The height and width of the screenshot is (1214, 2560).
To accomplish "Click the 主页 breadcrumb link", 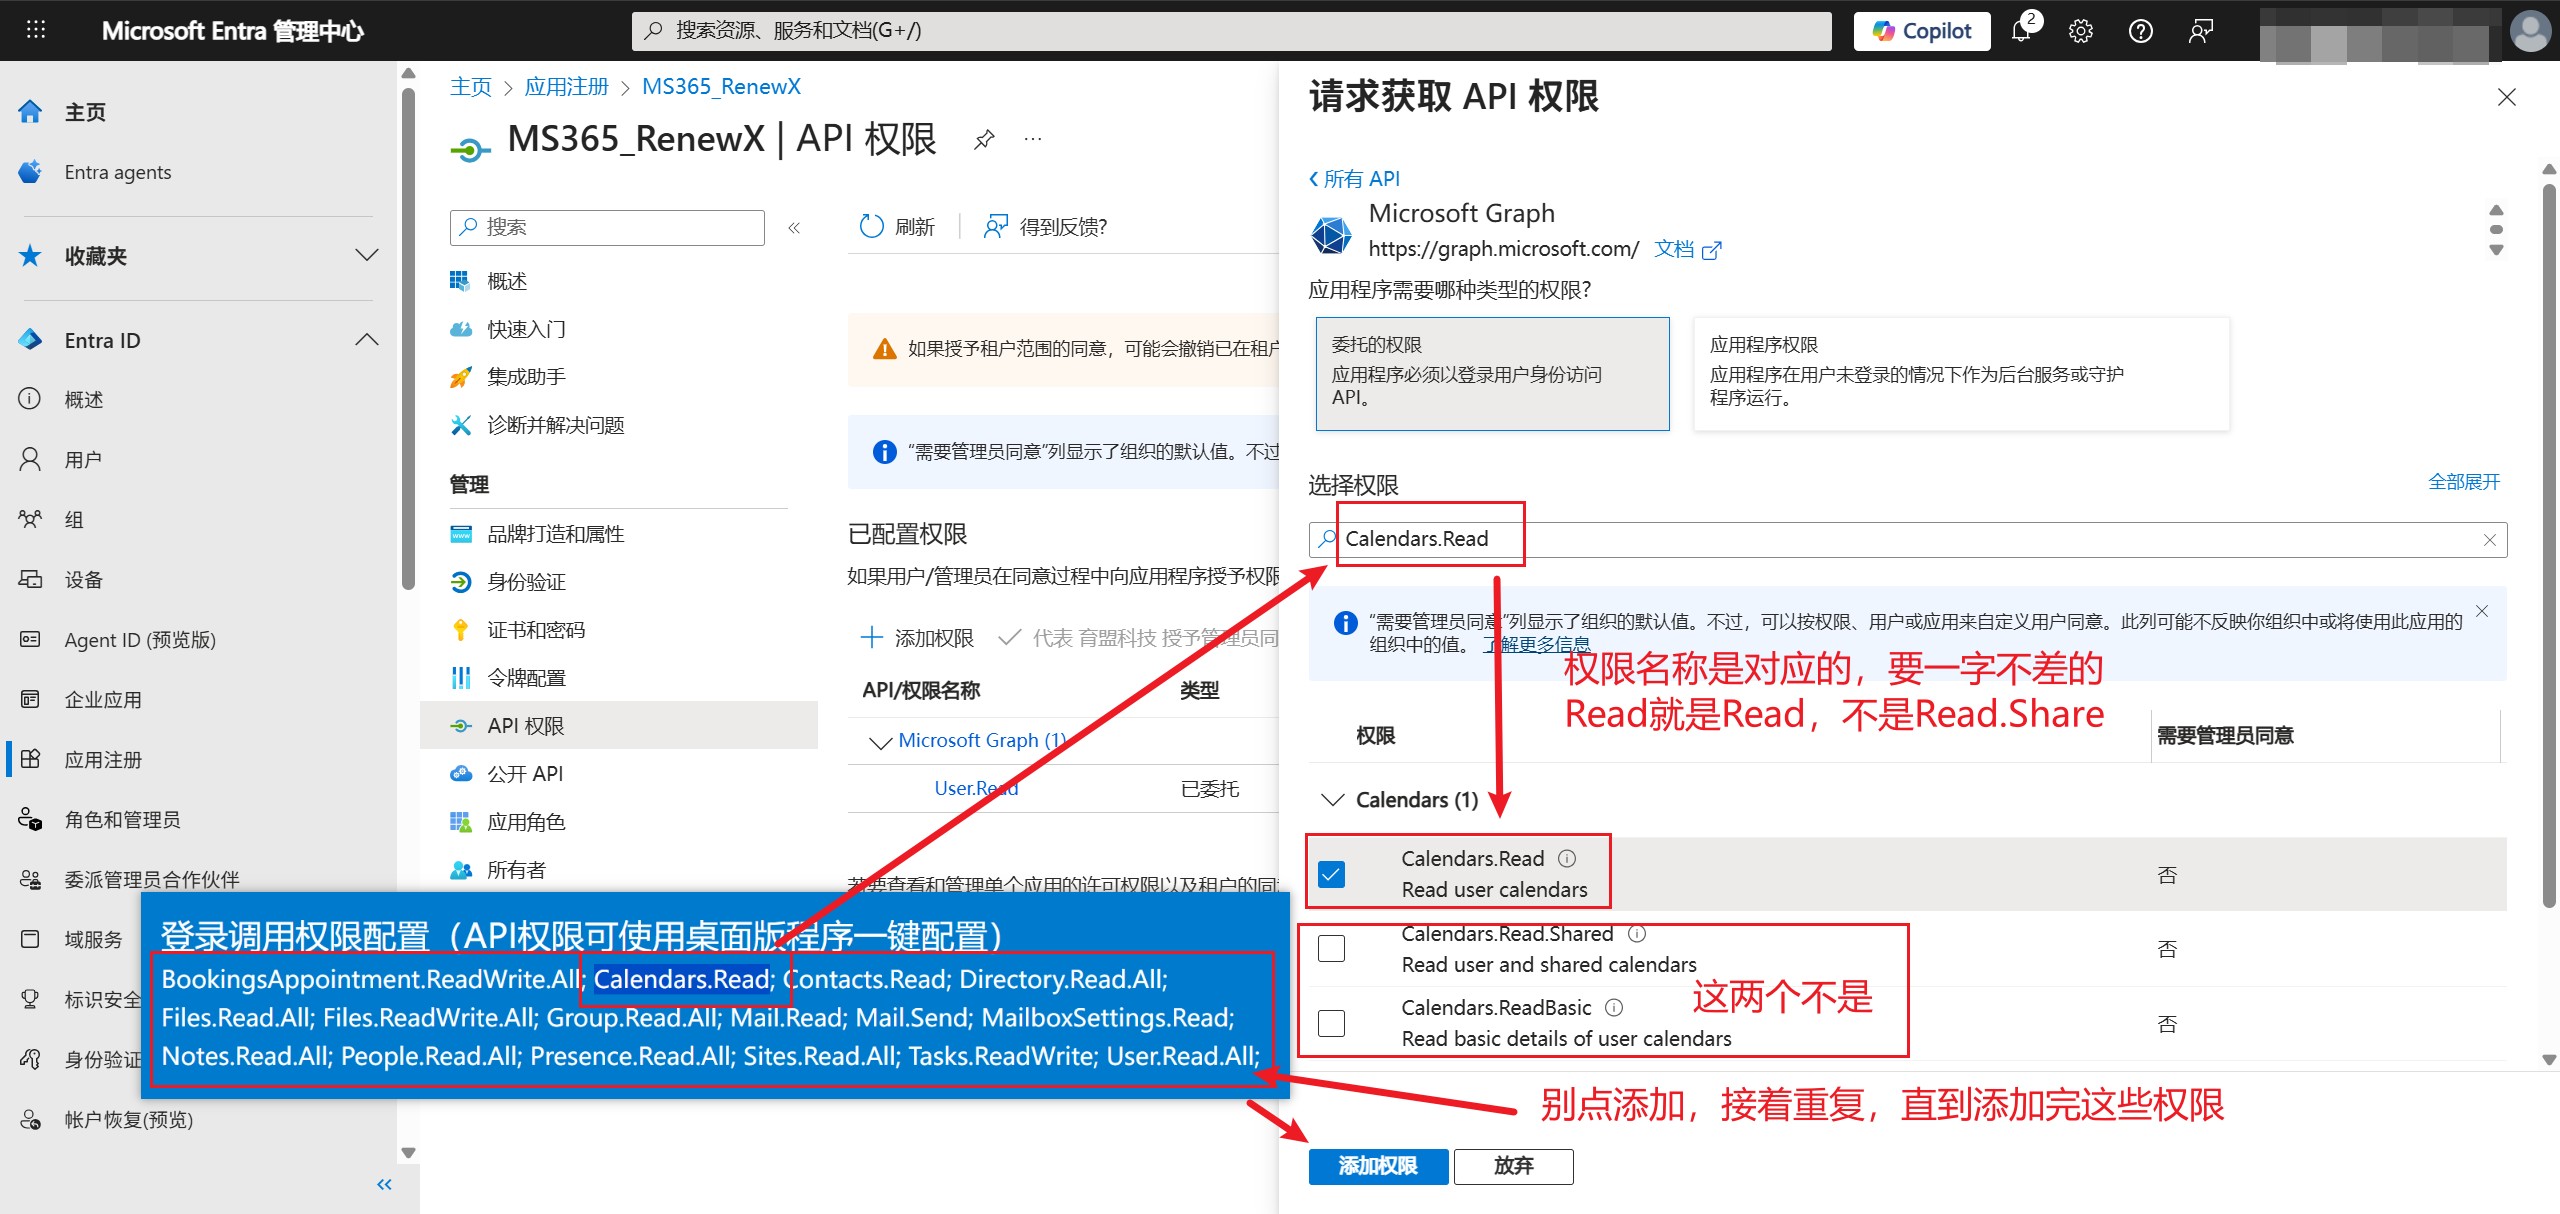I will coord(470,87).
